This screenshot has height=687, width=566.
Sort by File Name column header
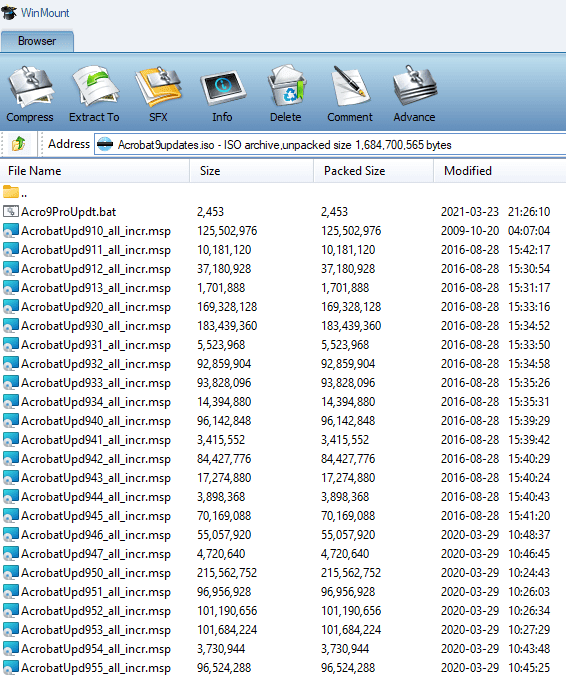coord(95,171)
